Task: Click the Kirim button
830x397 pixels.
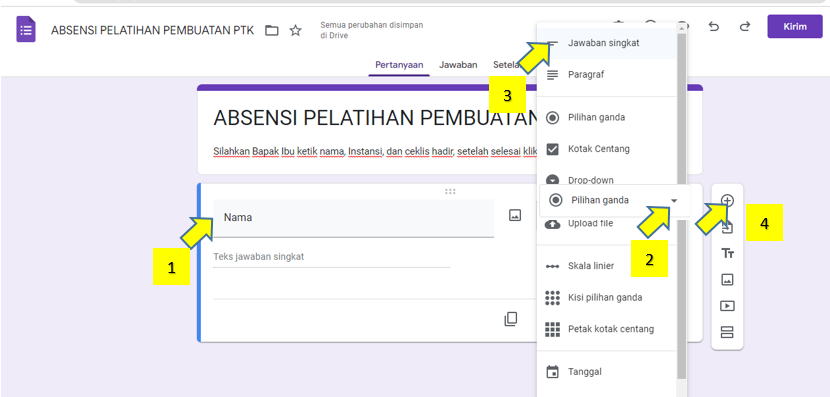Action: [x=795, y=26]
